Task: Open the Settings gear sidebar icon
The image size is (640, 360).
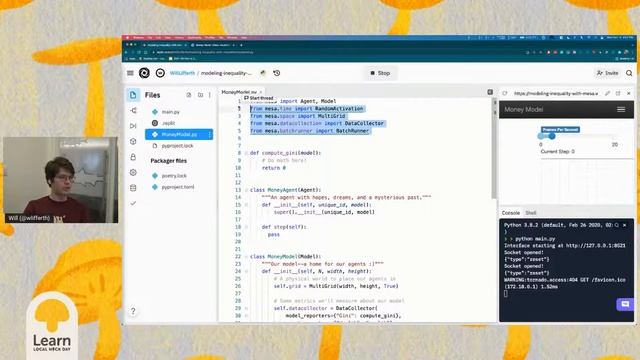Action: [x=133, y=172]
